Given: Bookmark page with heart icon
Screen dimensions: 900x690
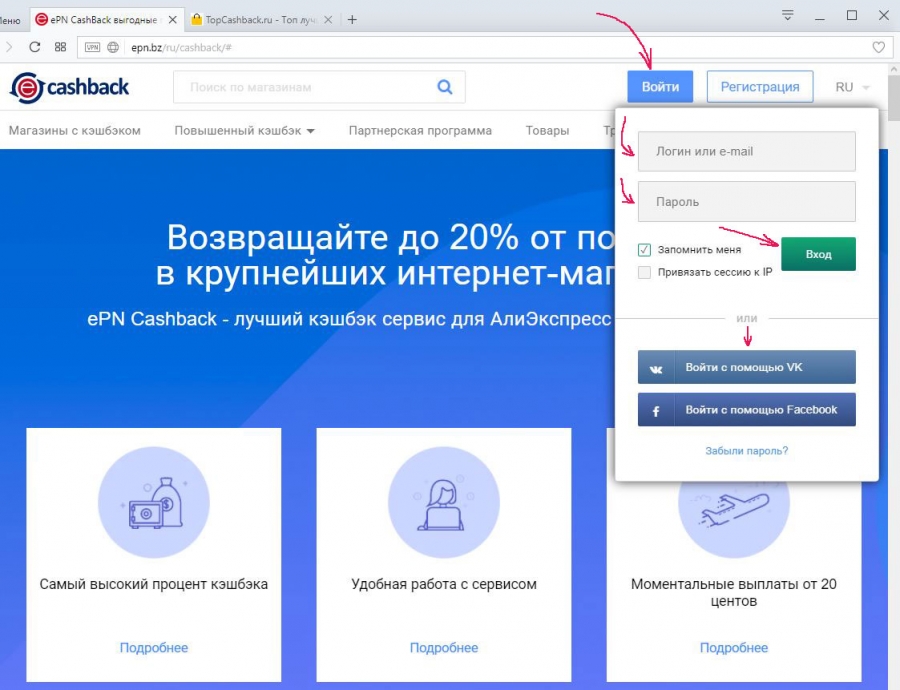Looking at the screenshot, I should [878, 48].
